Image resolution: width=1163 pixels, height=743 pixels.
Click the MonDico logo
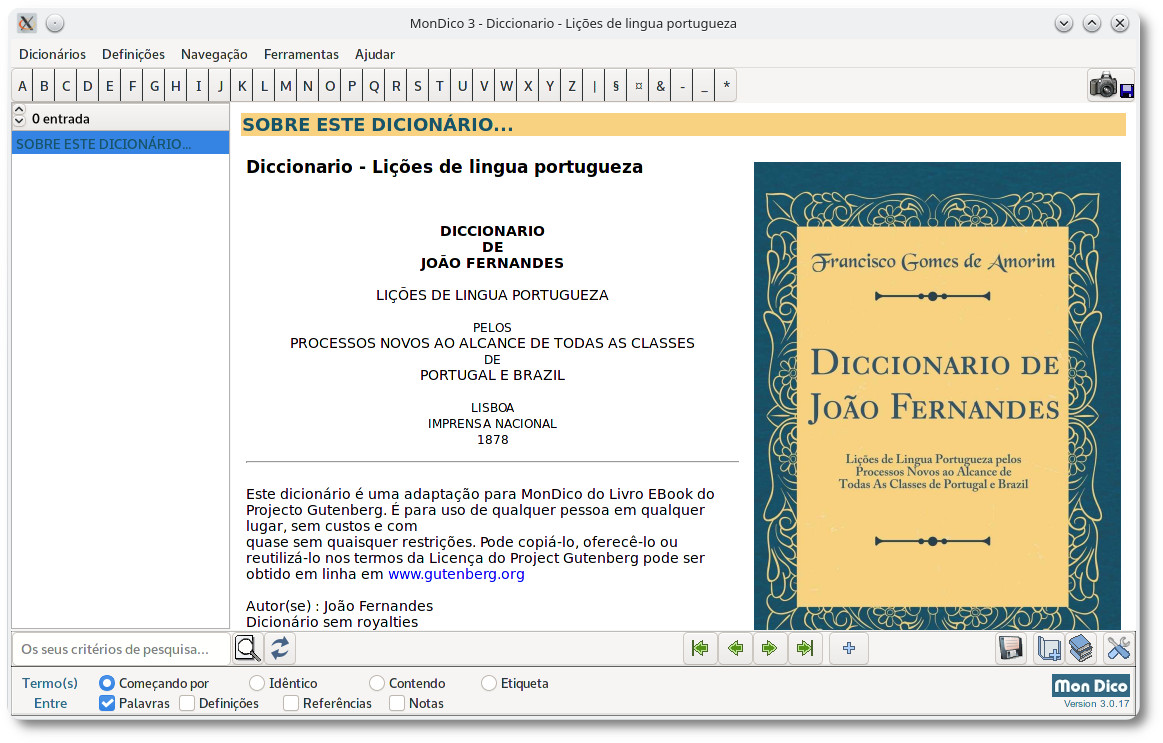pyautogui.click(x=1091, y=686)
